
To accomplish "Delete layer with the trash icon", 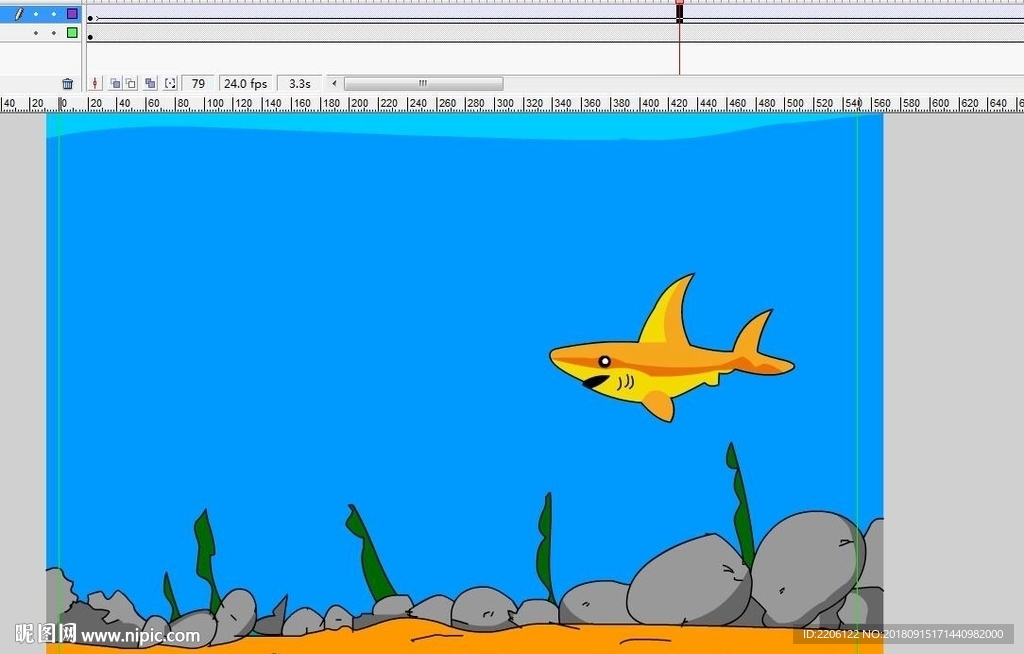I will (x=67, y=84).
